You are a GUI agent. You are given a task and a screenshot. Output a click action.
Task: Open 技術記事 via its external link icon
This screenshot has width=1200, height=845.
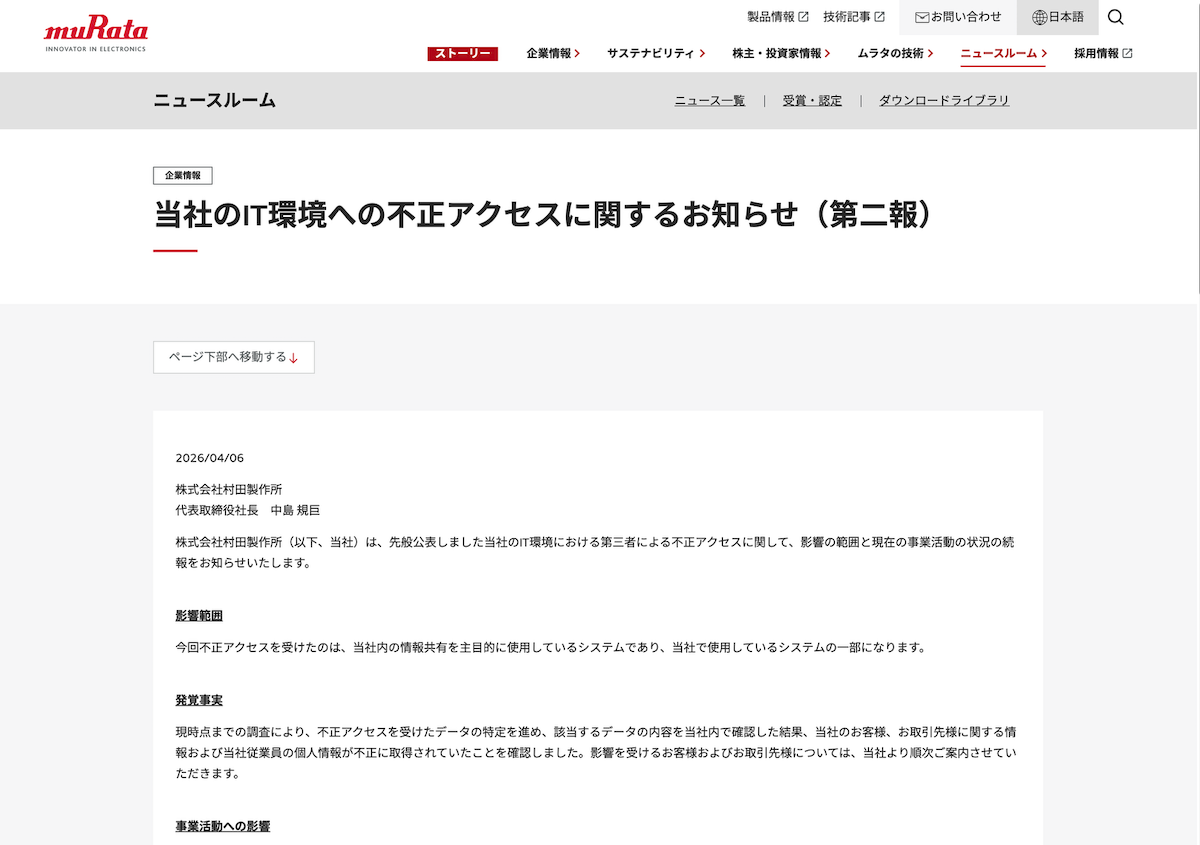point(881,15)
